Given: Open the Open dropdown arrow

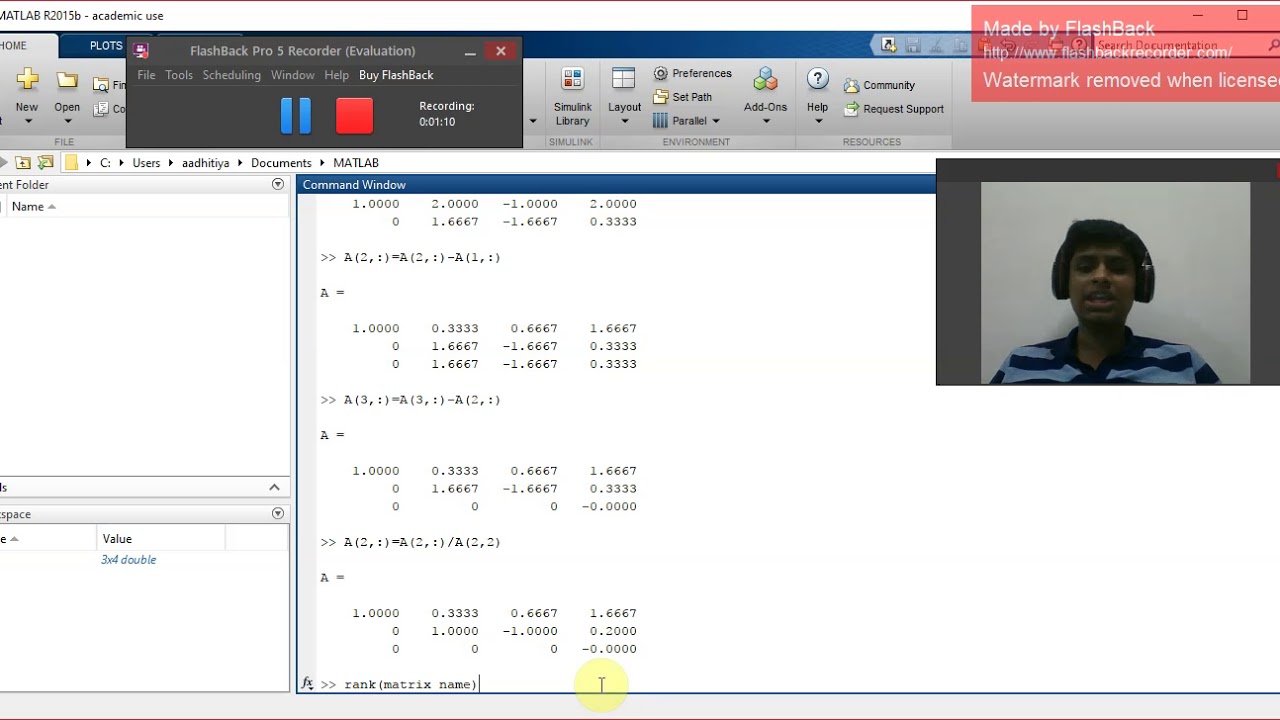Looking at the screenshot, I should [67, 121].
